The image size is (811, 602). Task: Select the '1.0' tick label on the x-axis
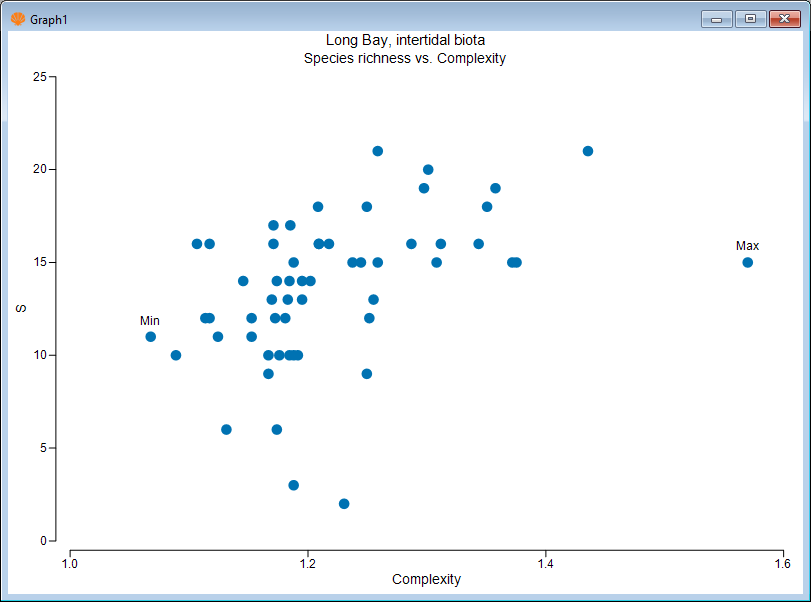[x=71, y=562]
